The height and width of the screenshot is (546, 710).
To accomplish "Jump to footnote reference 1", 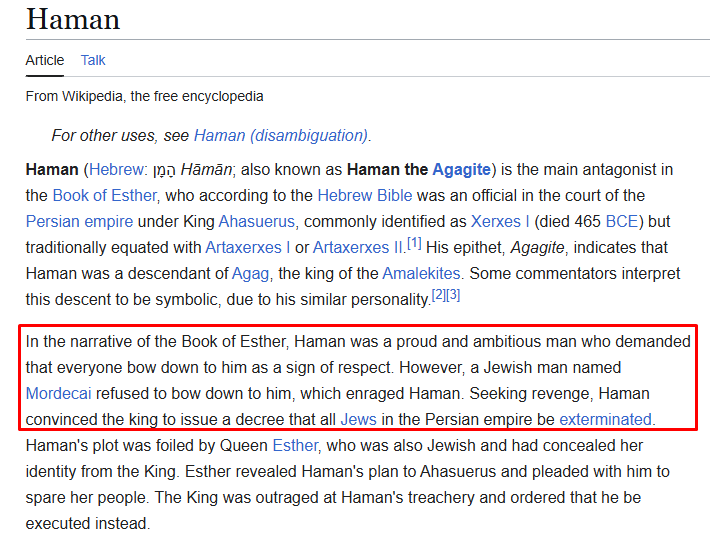I will 414,242.
